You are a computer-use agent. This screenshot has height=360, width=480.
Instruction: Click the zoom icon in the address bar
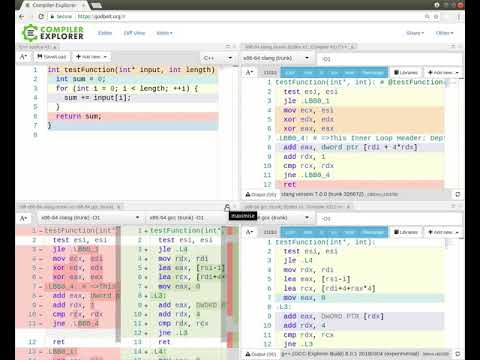[427, 16]
